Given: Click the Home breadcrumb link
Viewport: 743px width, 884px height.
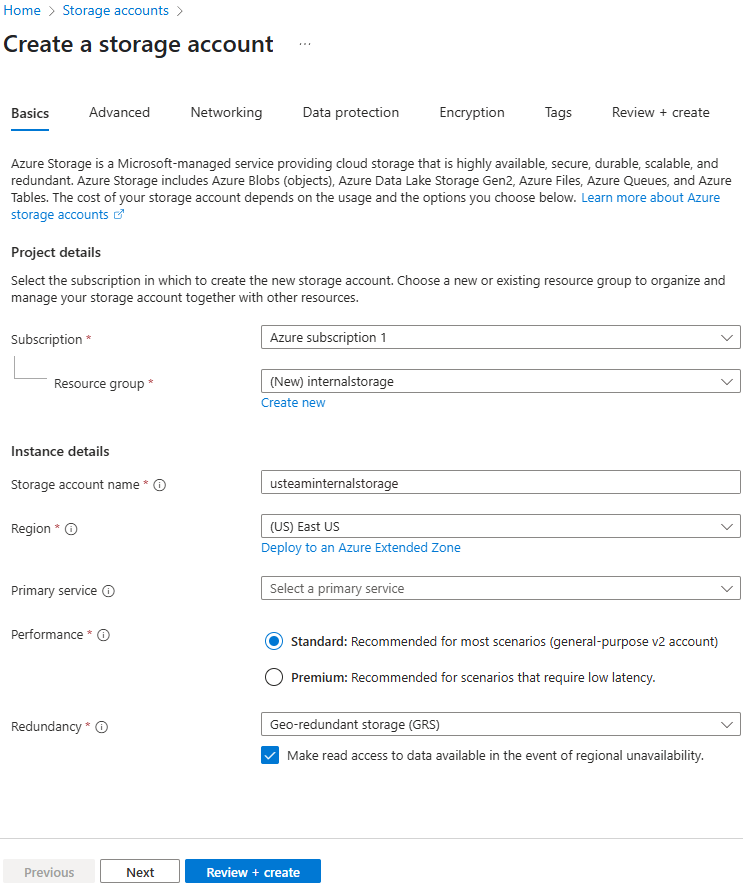Looking at the screenshot, I should (22, 10).
